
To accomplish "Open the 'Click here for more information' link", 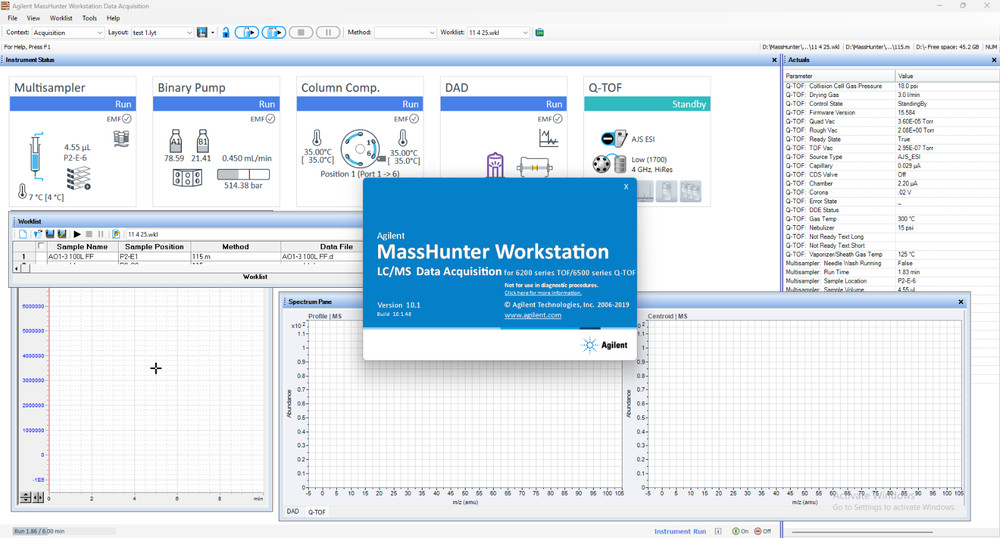I will pos(543,293).
